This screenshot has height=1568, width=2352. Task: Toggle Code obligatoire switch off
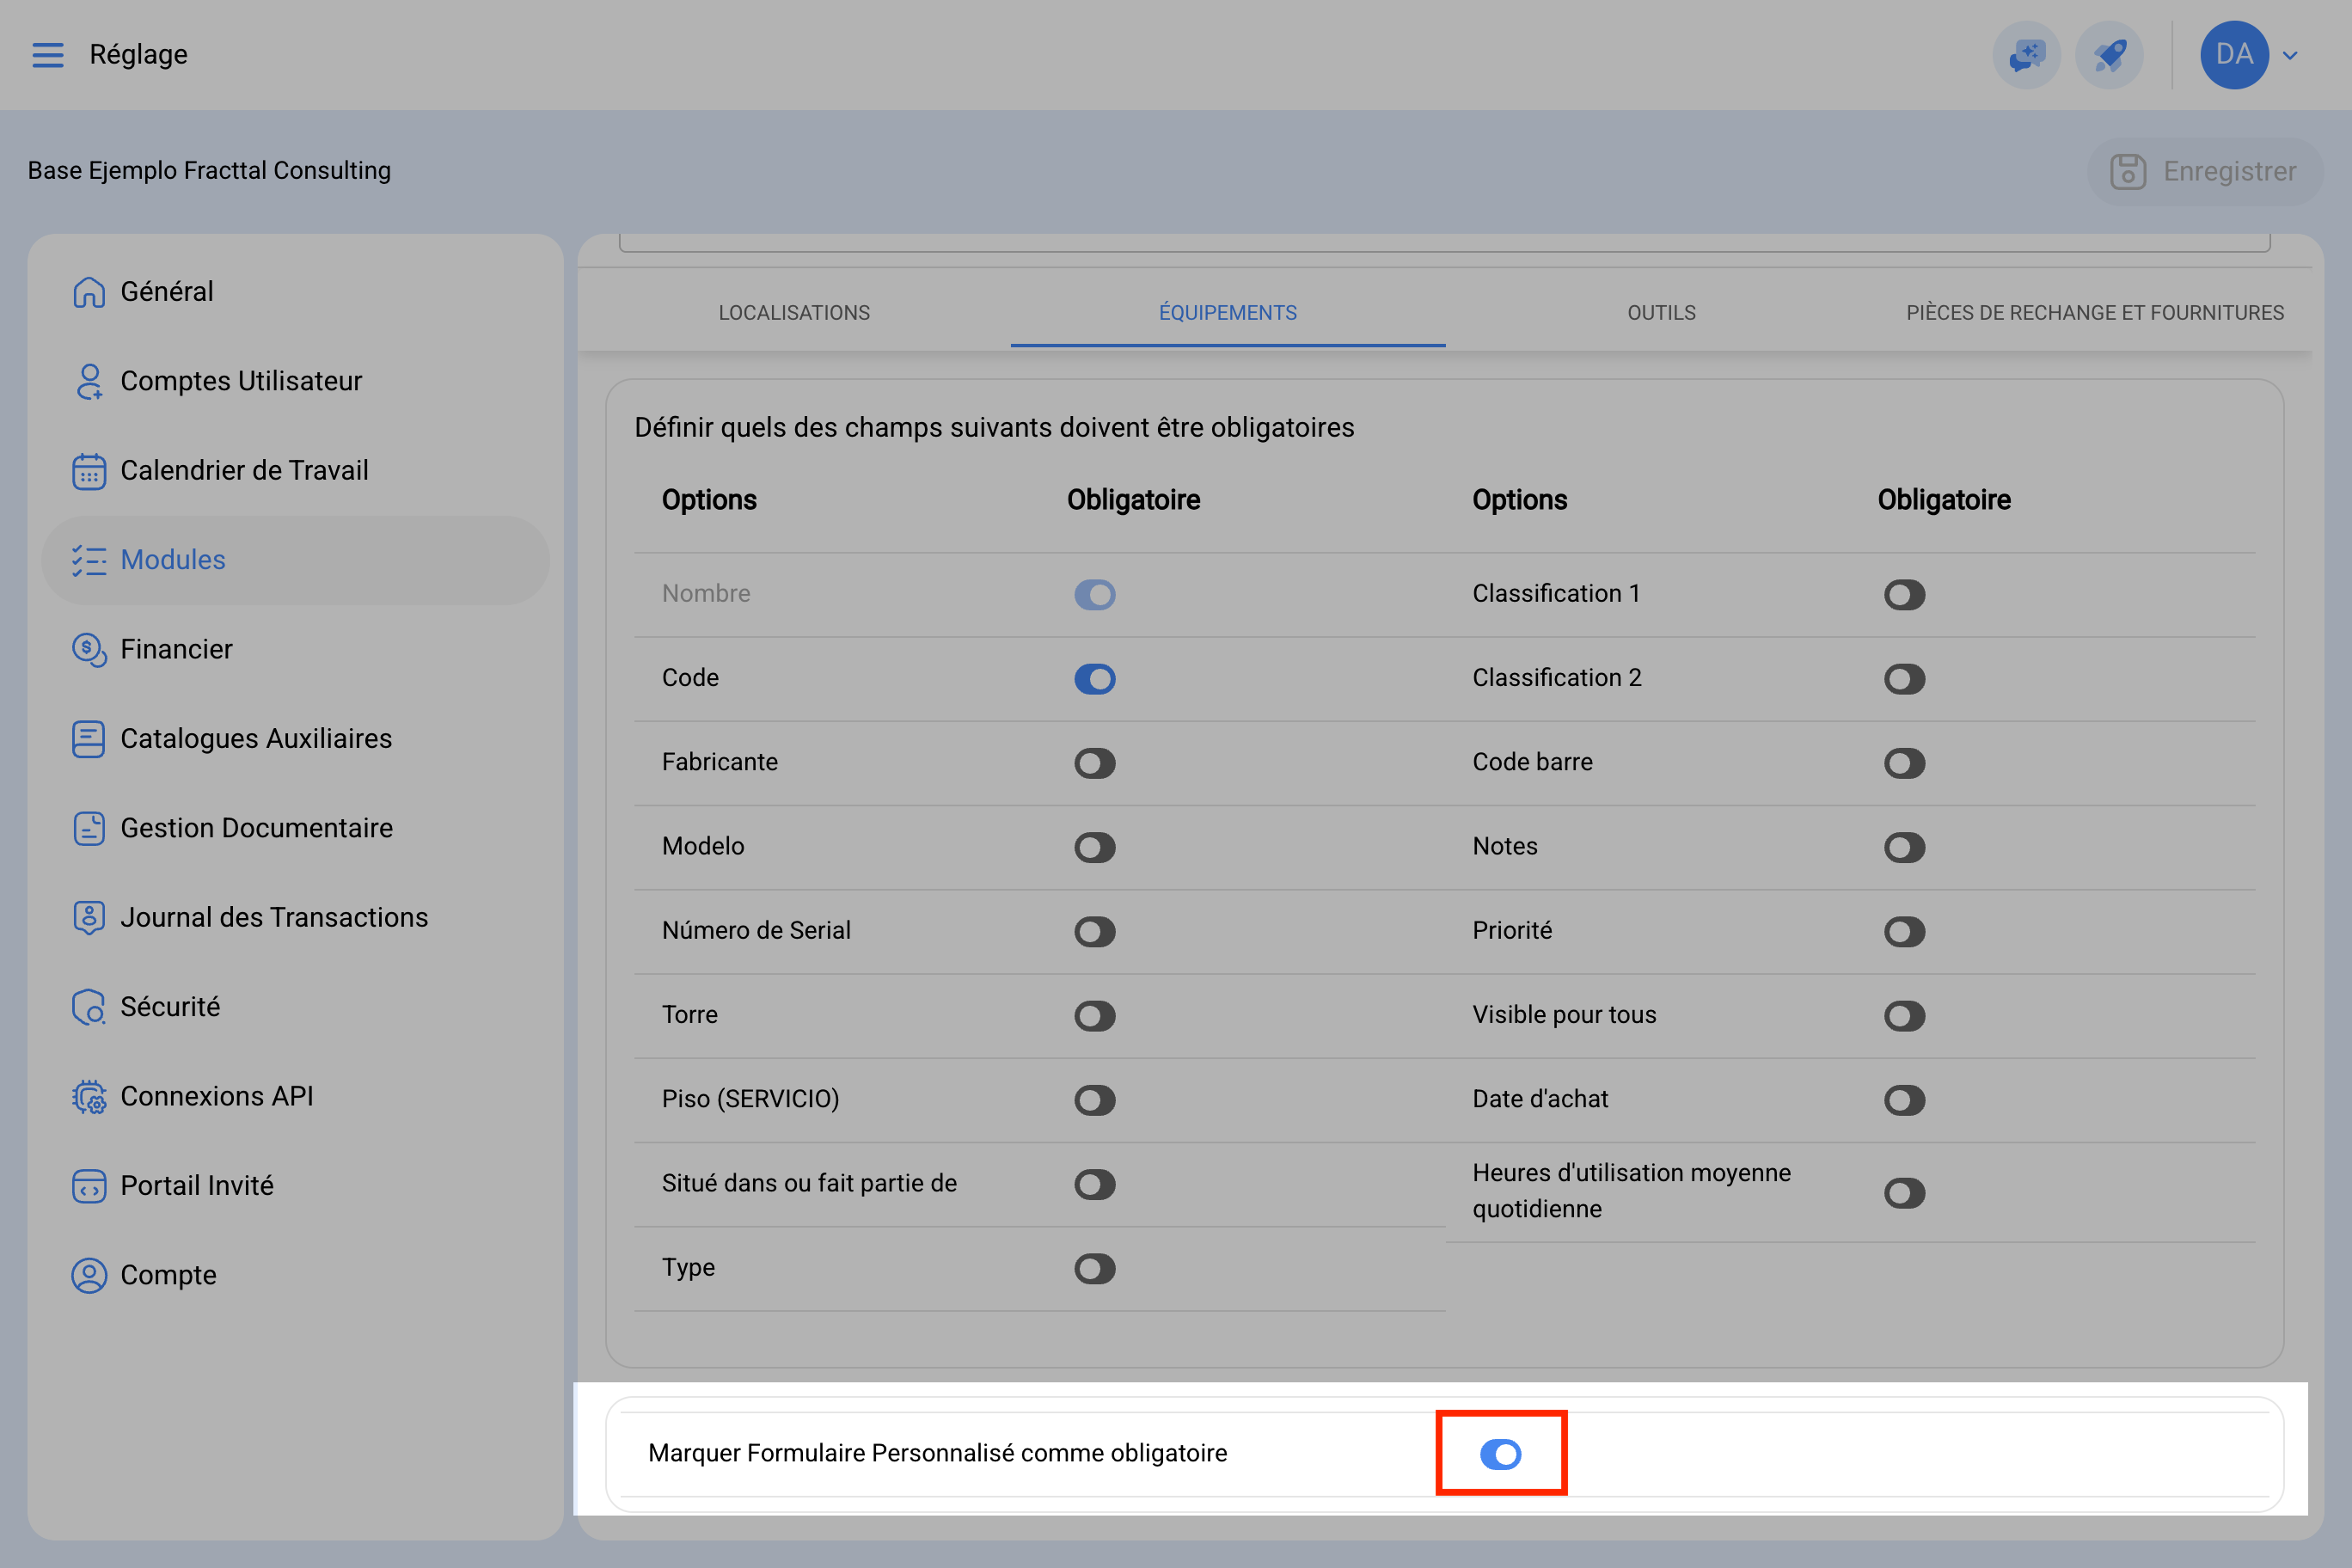[x=1095, y=679]
